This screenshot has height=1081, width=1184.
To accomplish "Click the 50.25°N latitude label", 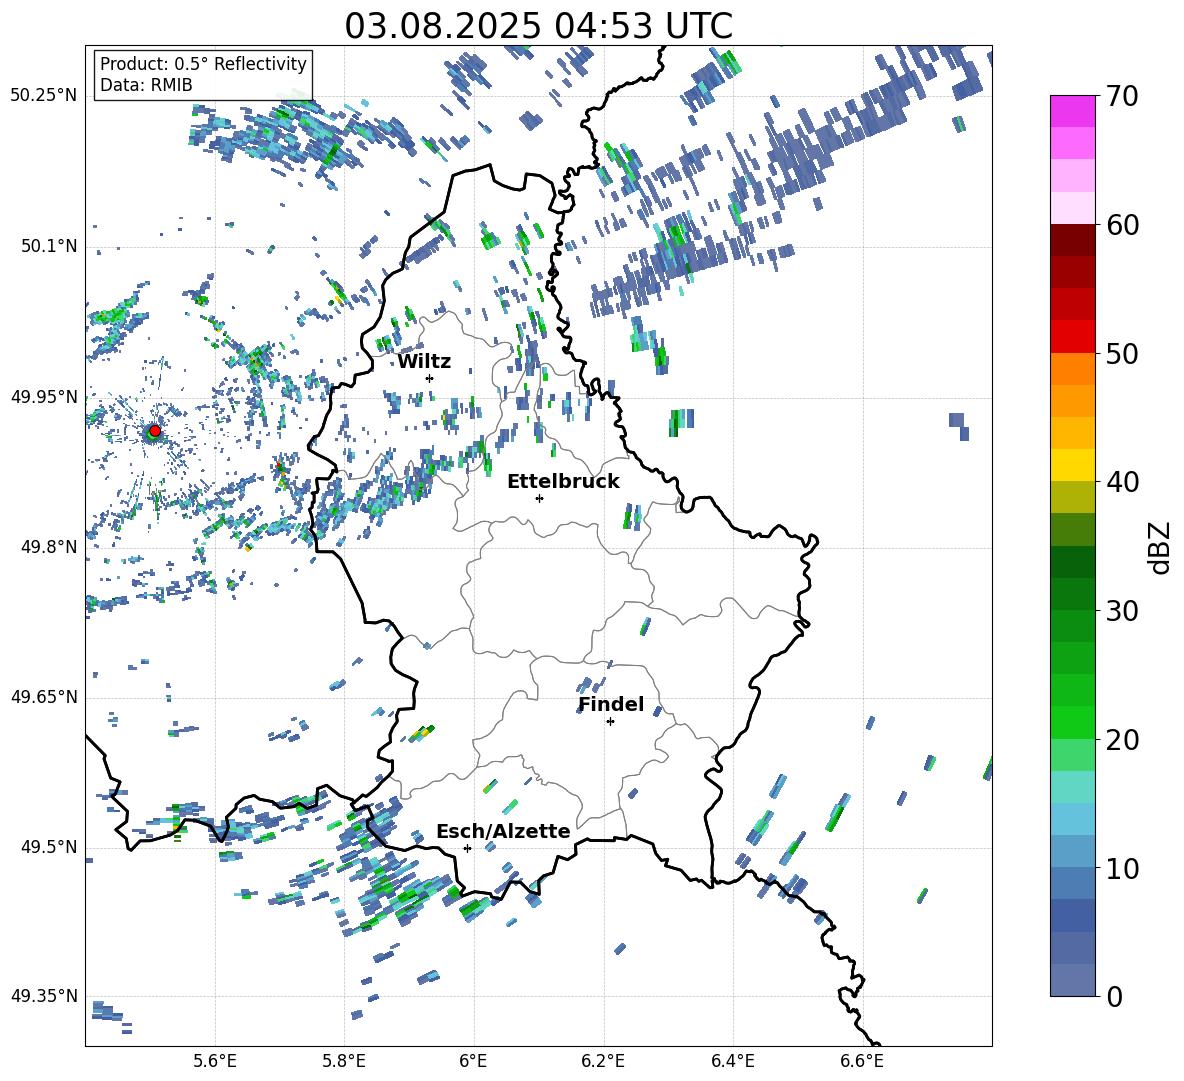I will 44,96.
